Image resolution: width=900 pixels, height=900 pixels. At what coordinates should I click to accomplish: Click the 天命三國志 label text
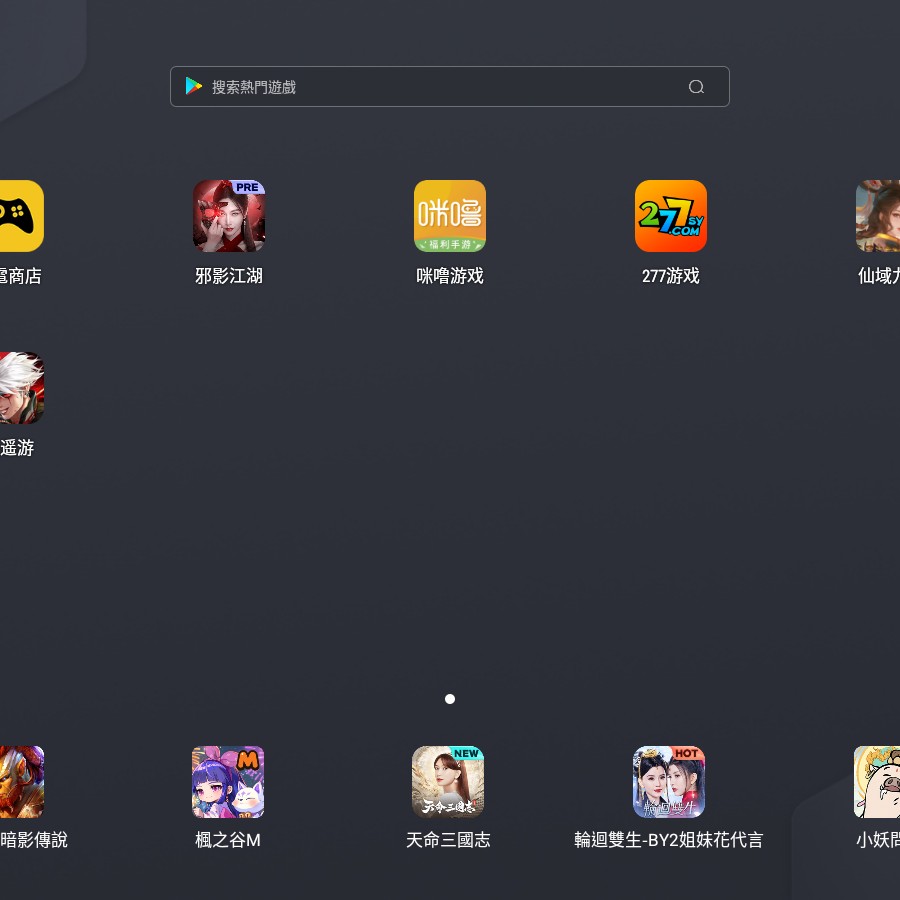coord(448,840)
